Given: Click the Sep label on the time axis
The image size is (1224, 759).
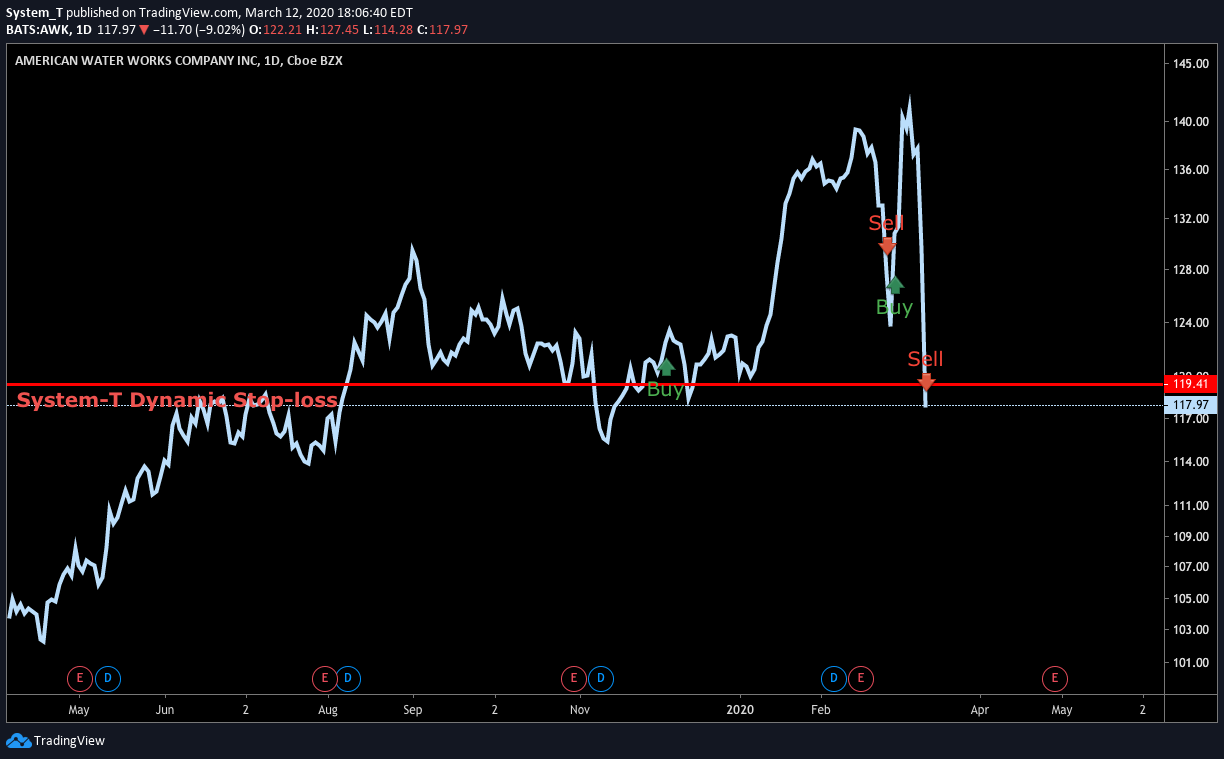Looking at the screenshot, I should click(x=413, y=710).
